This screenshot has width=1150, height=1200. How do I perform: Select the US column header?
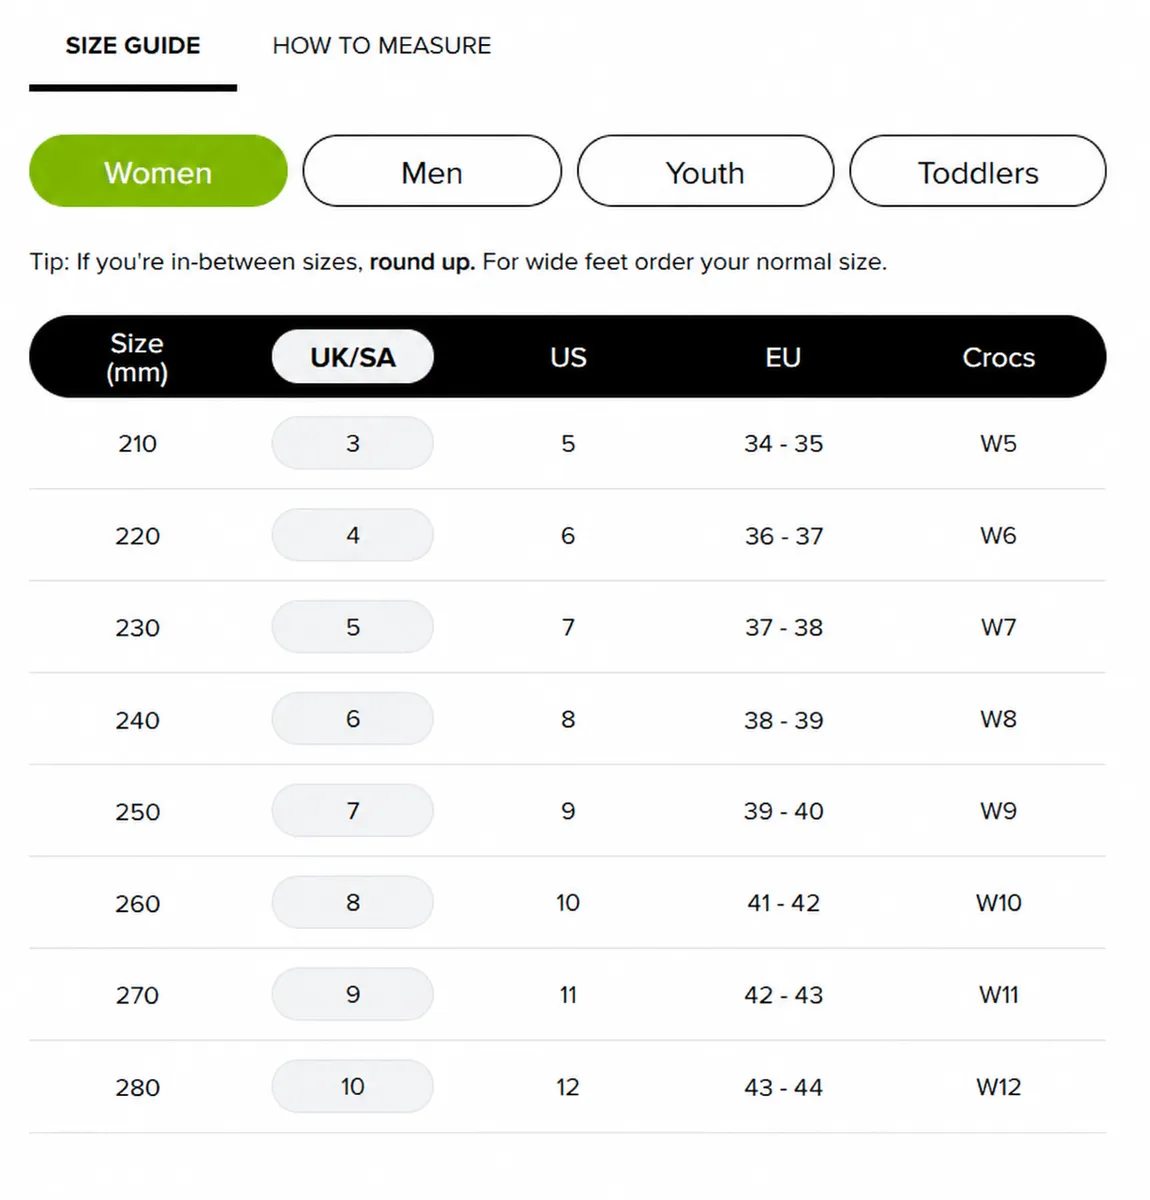click(x=568, y=357)
